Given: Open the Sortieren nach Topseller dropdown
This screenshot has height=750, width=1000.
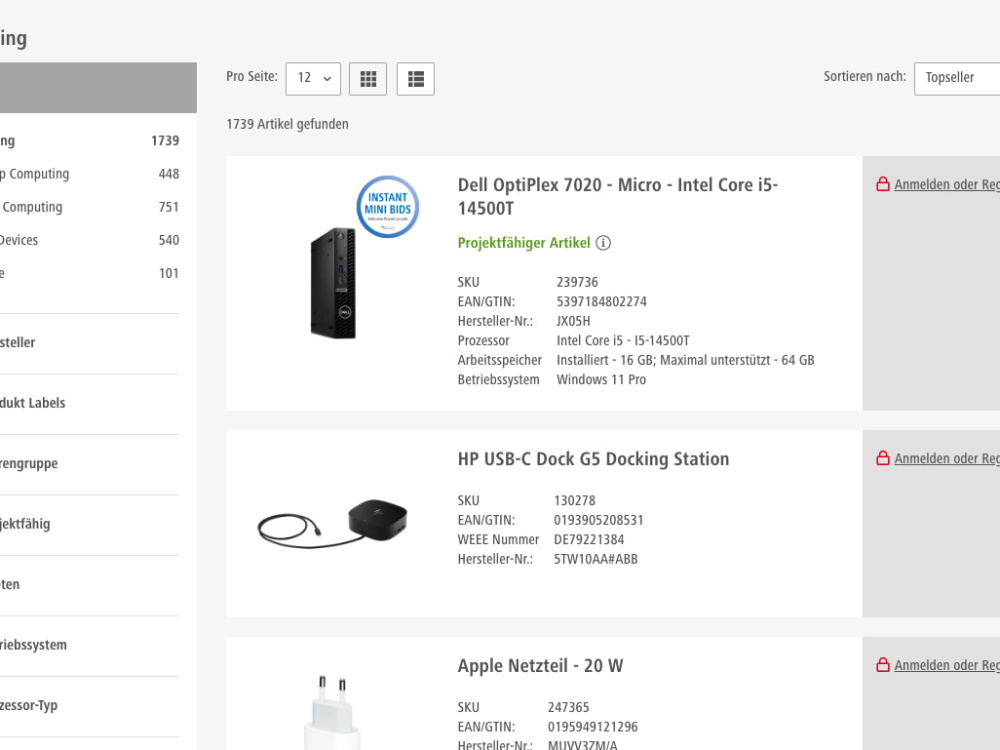Looking at the screenshot, I should [x=957, y=79].
